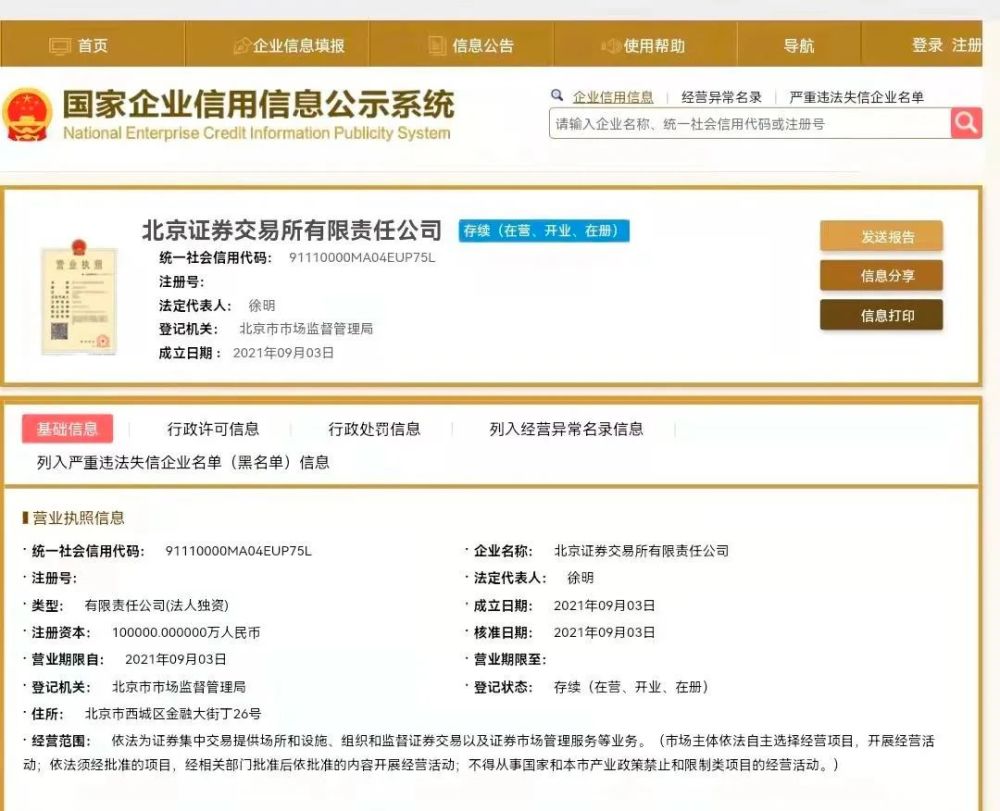Viewport: 1000px width, 811px height.
Task: Open the 信息公告 navigation item
Action: [x=483, y=46]
